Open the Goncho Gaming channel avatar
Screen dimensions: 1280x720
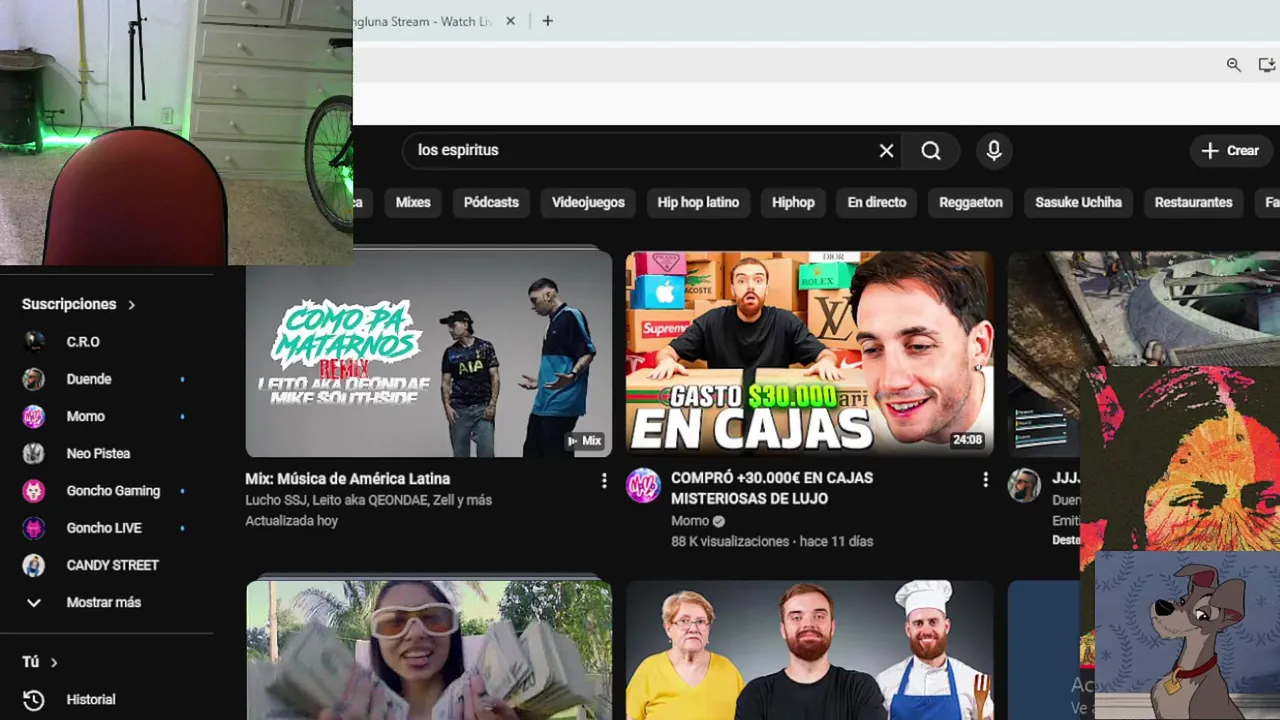[34, 491]
